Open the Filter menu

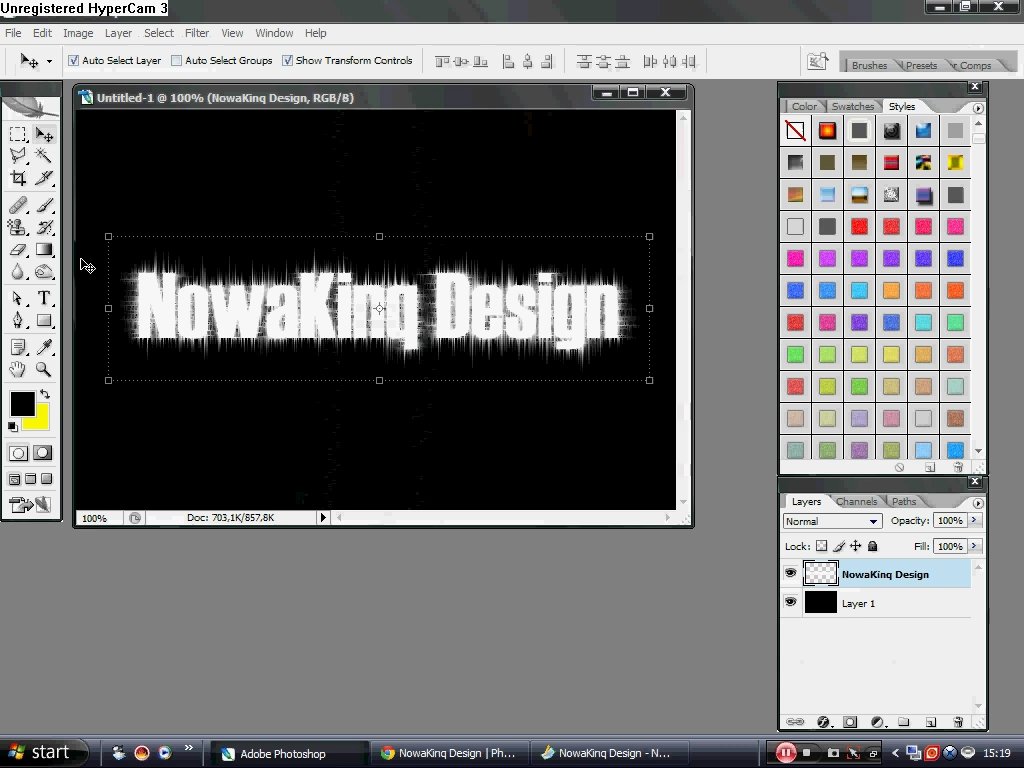pos(197,33)
